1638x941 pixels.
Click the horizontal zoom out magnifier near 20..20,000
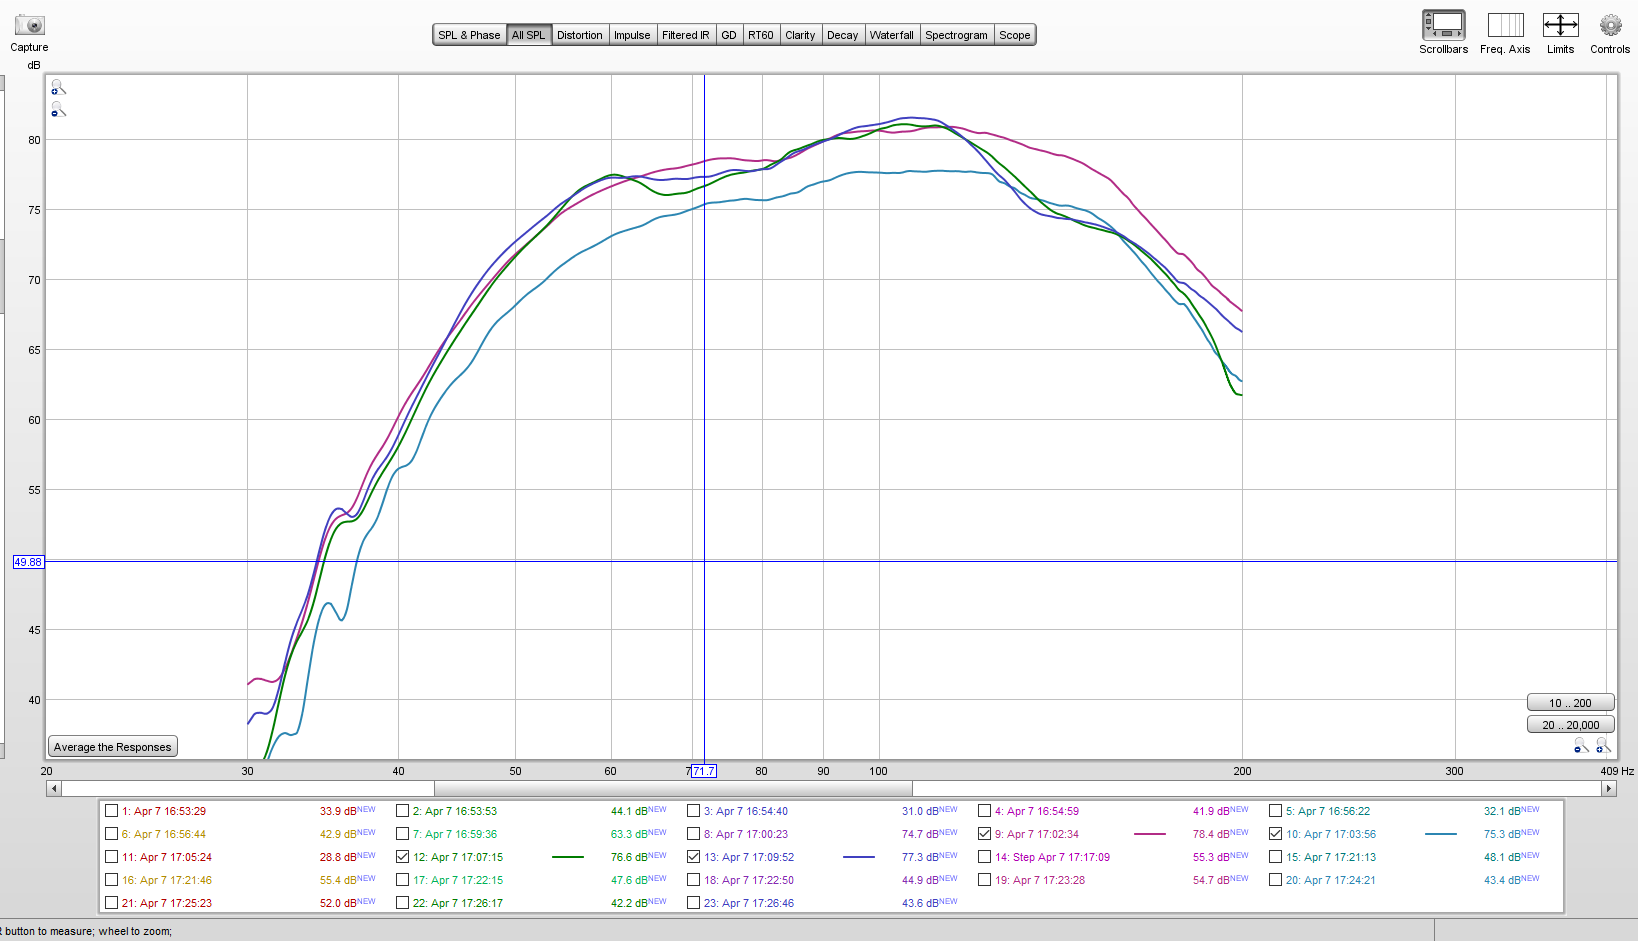point(1581,745)
